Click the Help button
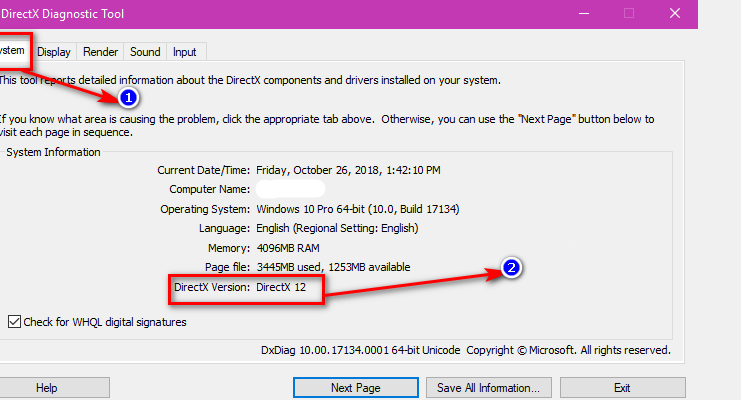Screen dimensions: 741x400 tap(46, 388)
